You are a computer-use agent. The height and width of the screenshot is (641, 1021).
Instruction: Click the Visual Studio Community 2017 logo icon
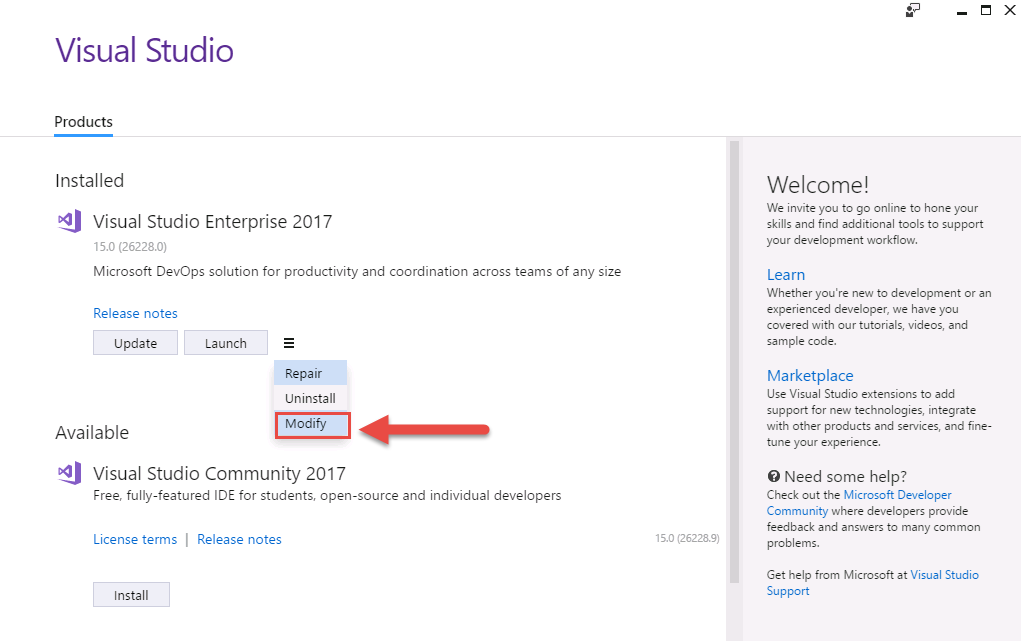[x=70, y=473]
